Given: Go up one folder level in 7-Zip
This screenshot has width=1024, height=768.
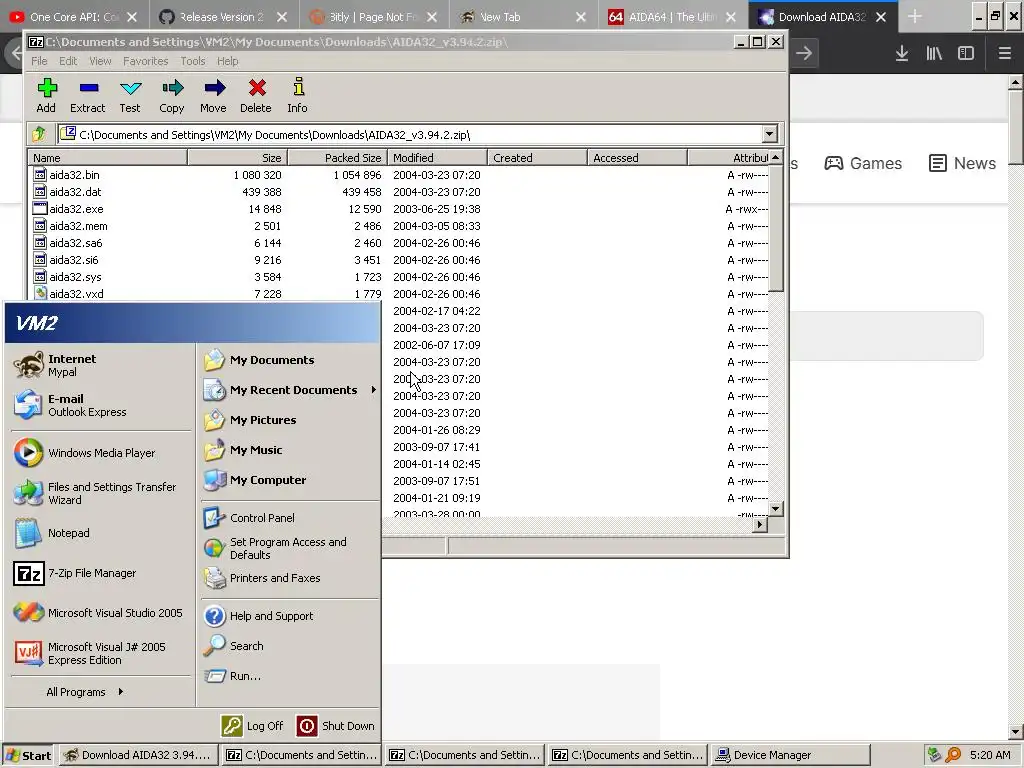Looking at the screenshot, I should pyautogui.click(x=39, y=135).
